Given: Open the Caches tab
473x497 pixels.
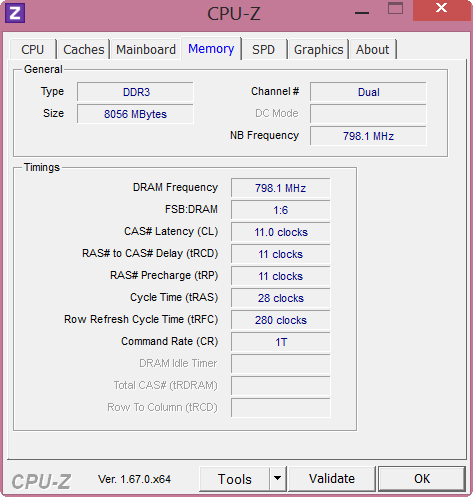Looking at the screenshot, I should pyautogui.click(x=84, y=50).
